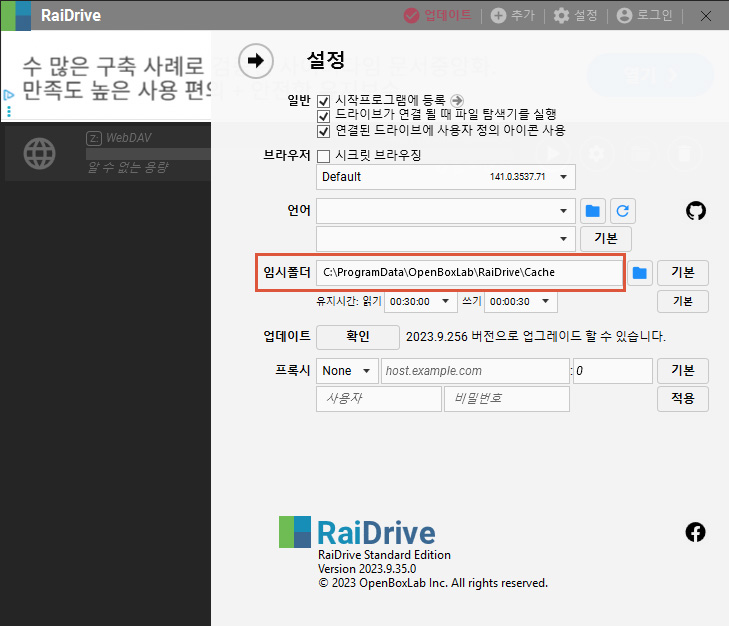This screenshot has width=729, height=626.
Task: Open the GitHub icon link
Action: (x=695, y=211)
